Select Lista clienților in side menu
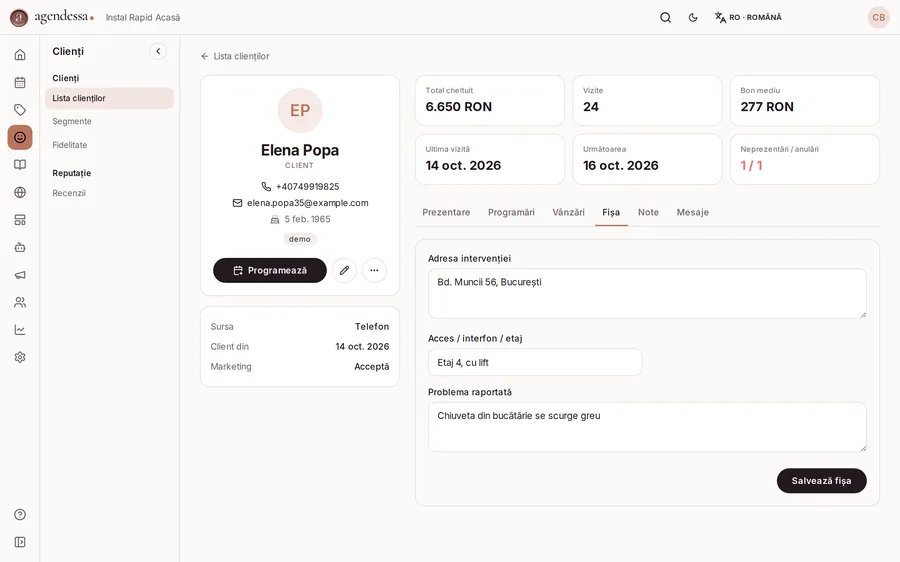900x562 pixels. [x=109, y=98]
